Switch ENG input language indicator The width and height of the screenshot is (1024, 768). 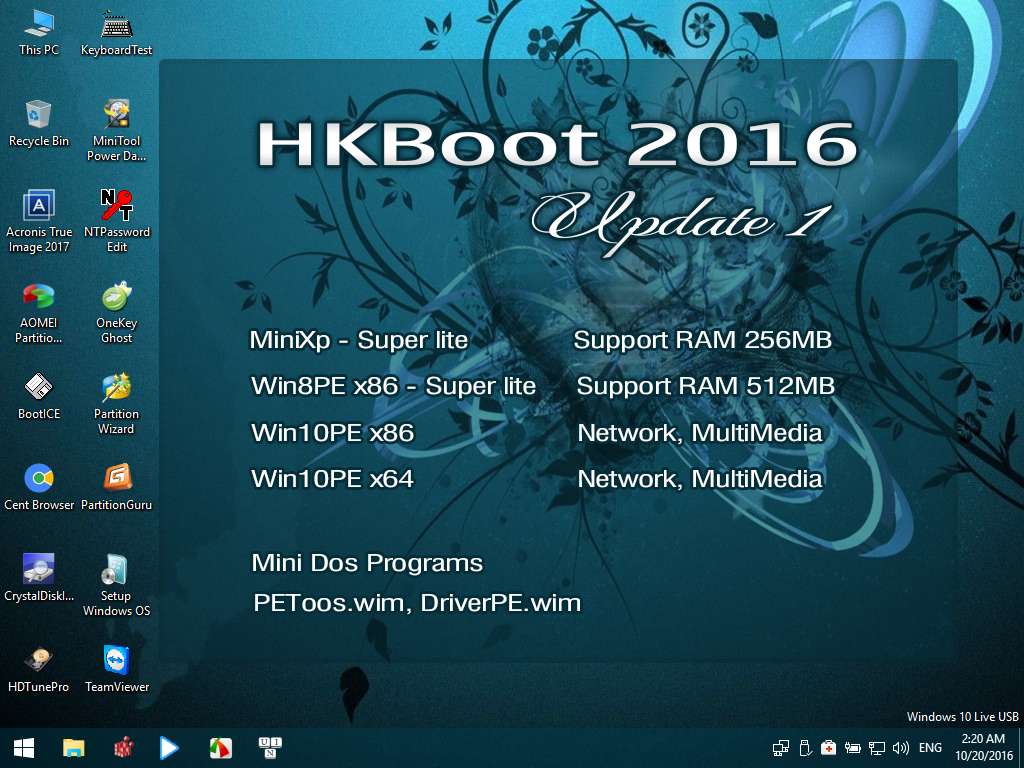click(930, 748)
